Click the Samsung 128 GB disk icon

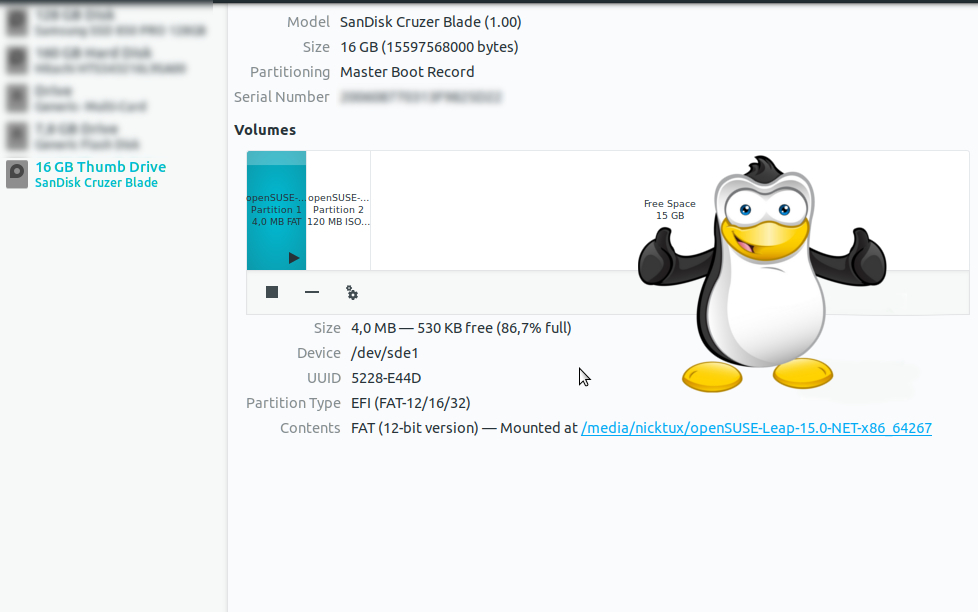coord(17,23)
